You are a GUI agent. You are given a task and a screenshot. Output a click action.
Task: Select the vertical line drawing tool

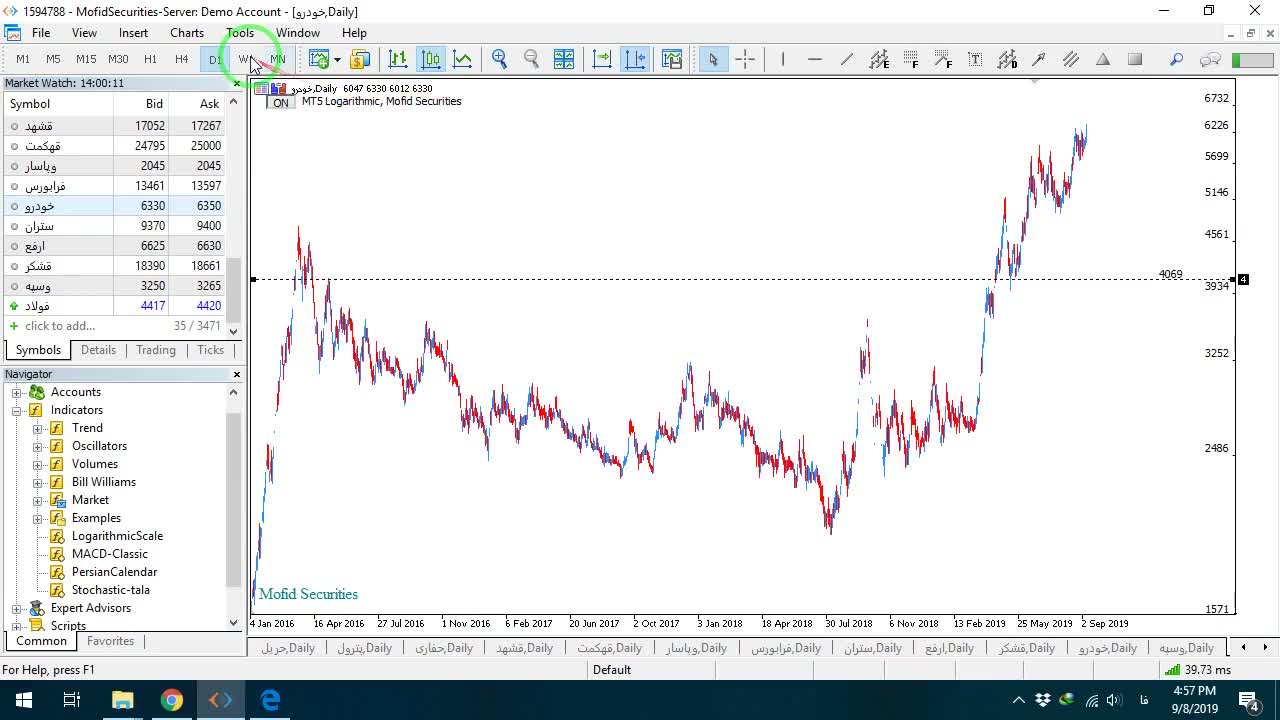click(x=783, y=59)
